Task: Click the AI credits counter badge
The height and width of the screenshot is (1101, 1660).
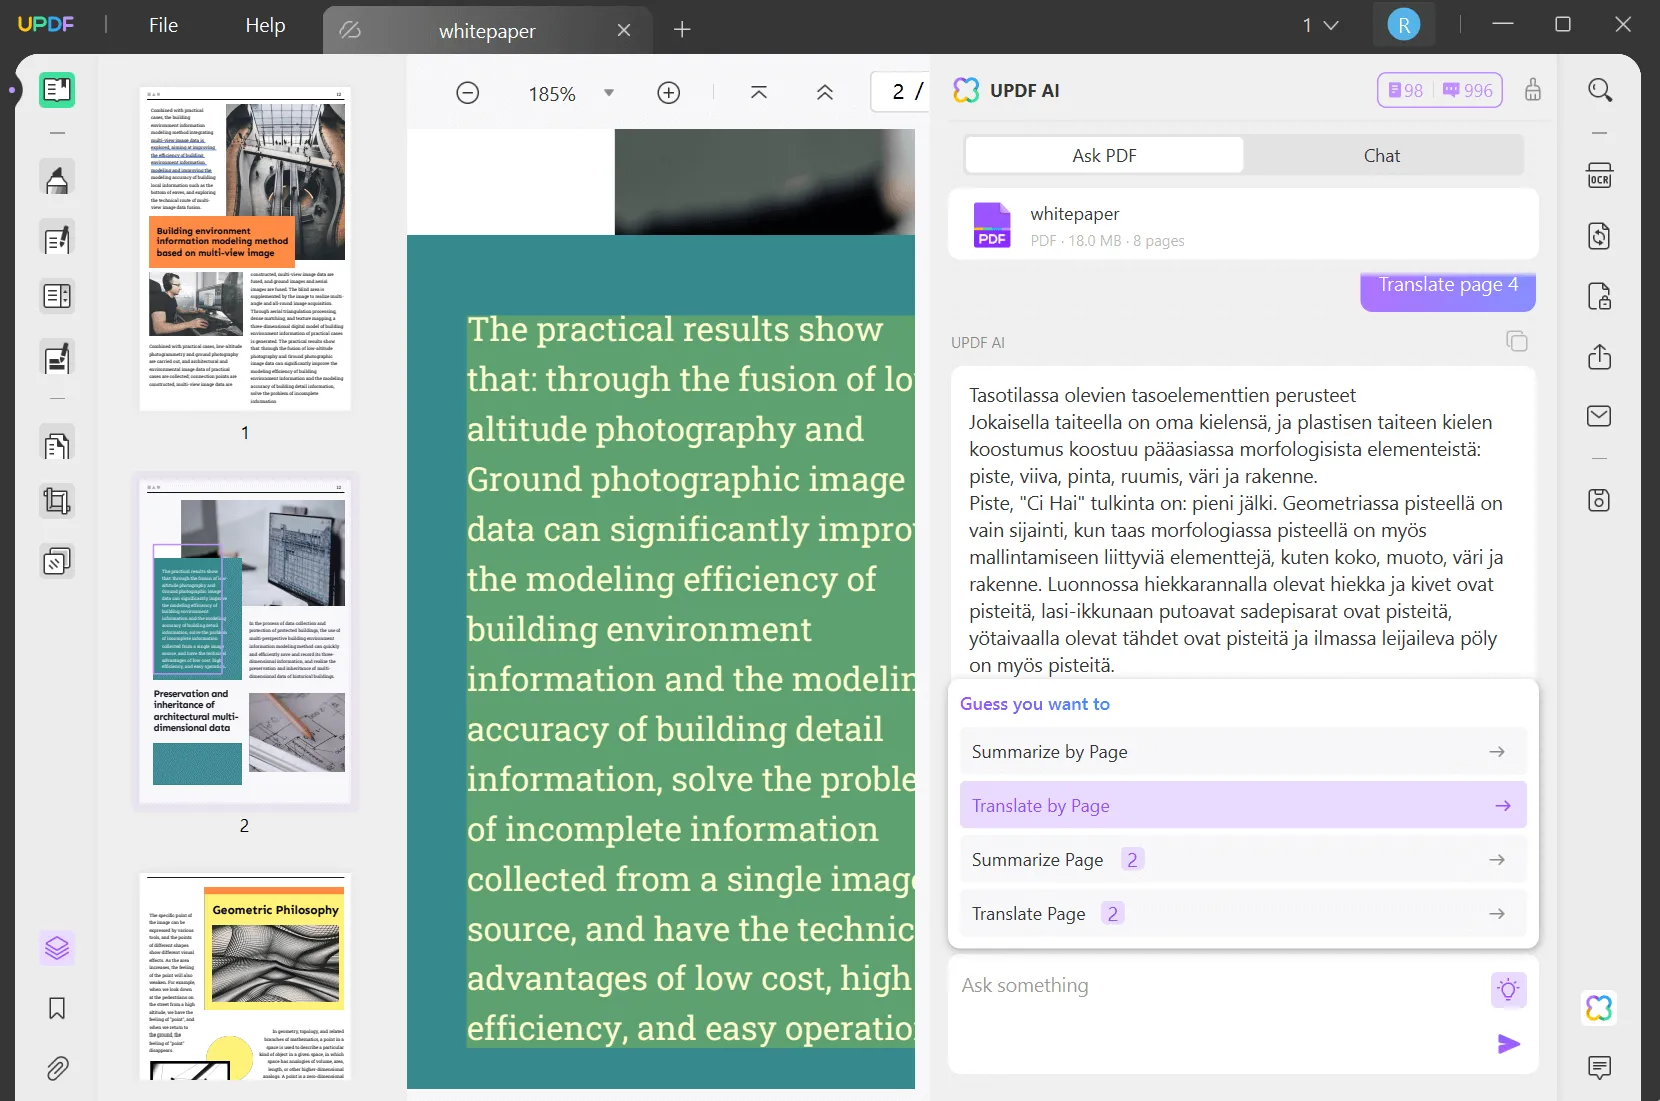Action: (1440, 90)
